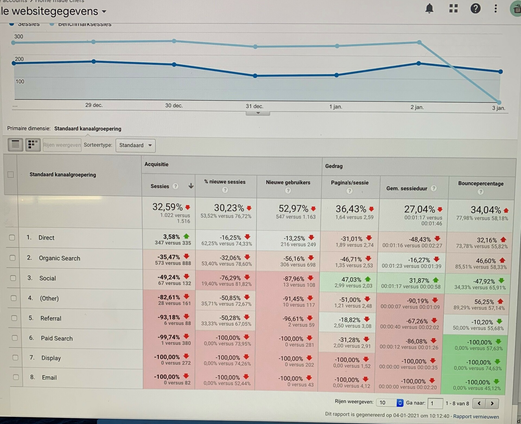Expand the chart annotations arrow below graph

coord(258,113)
